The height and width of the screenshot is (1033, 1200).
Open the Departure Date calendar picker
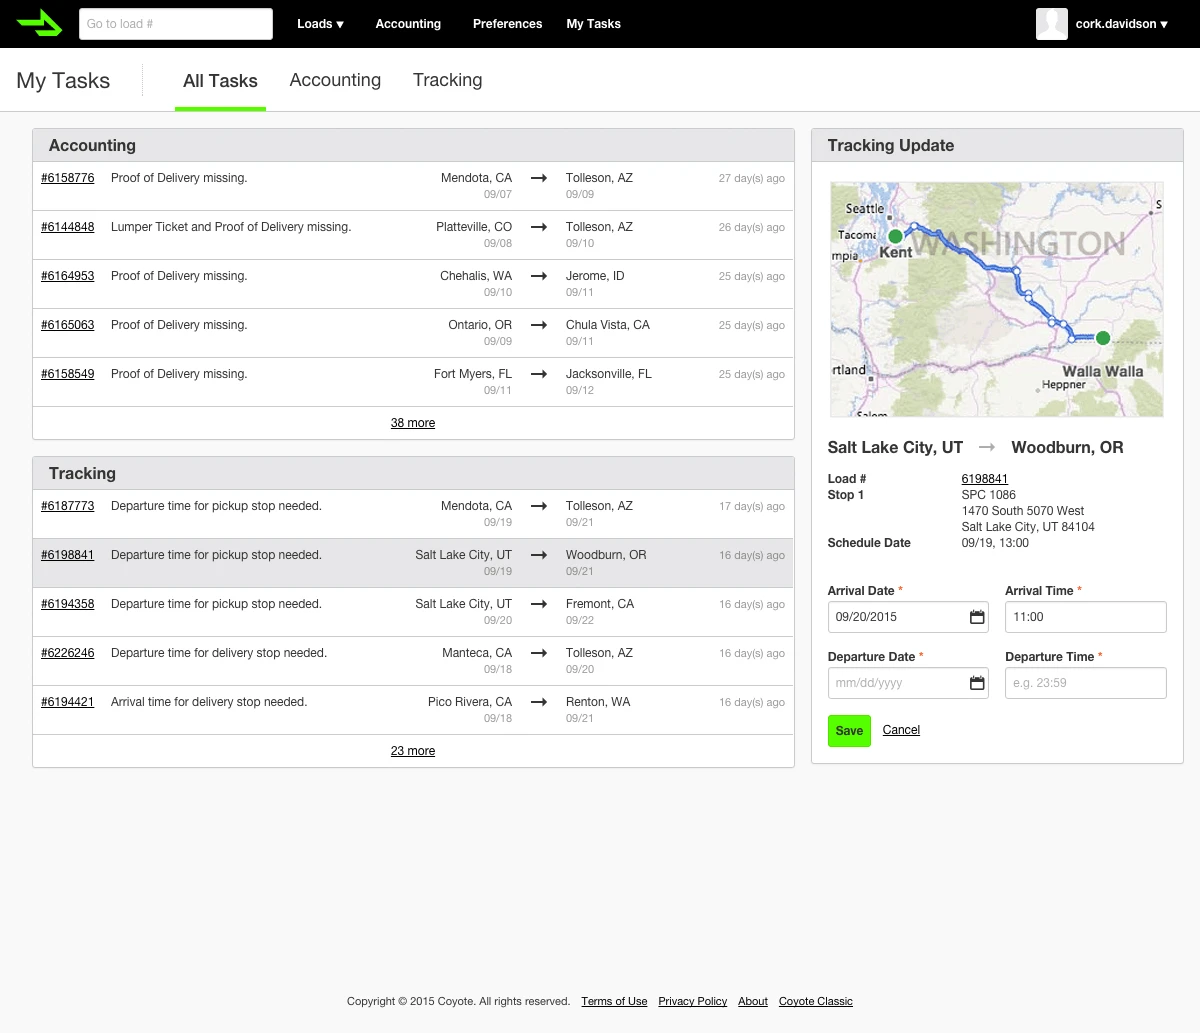tap(977, 683)
